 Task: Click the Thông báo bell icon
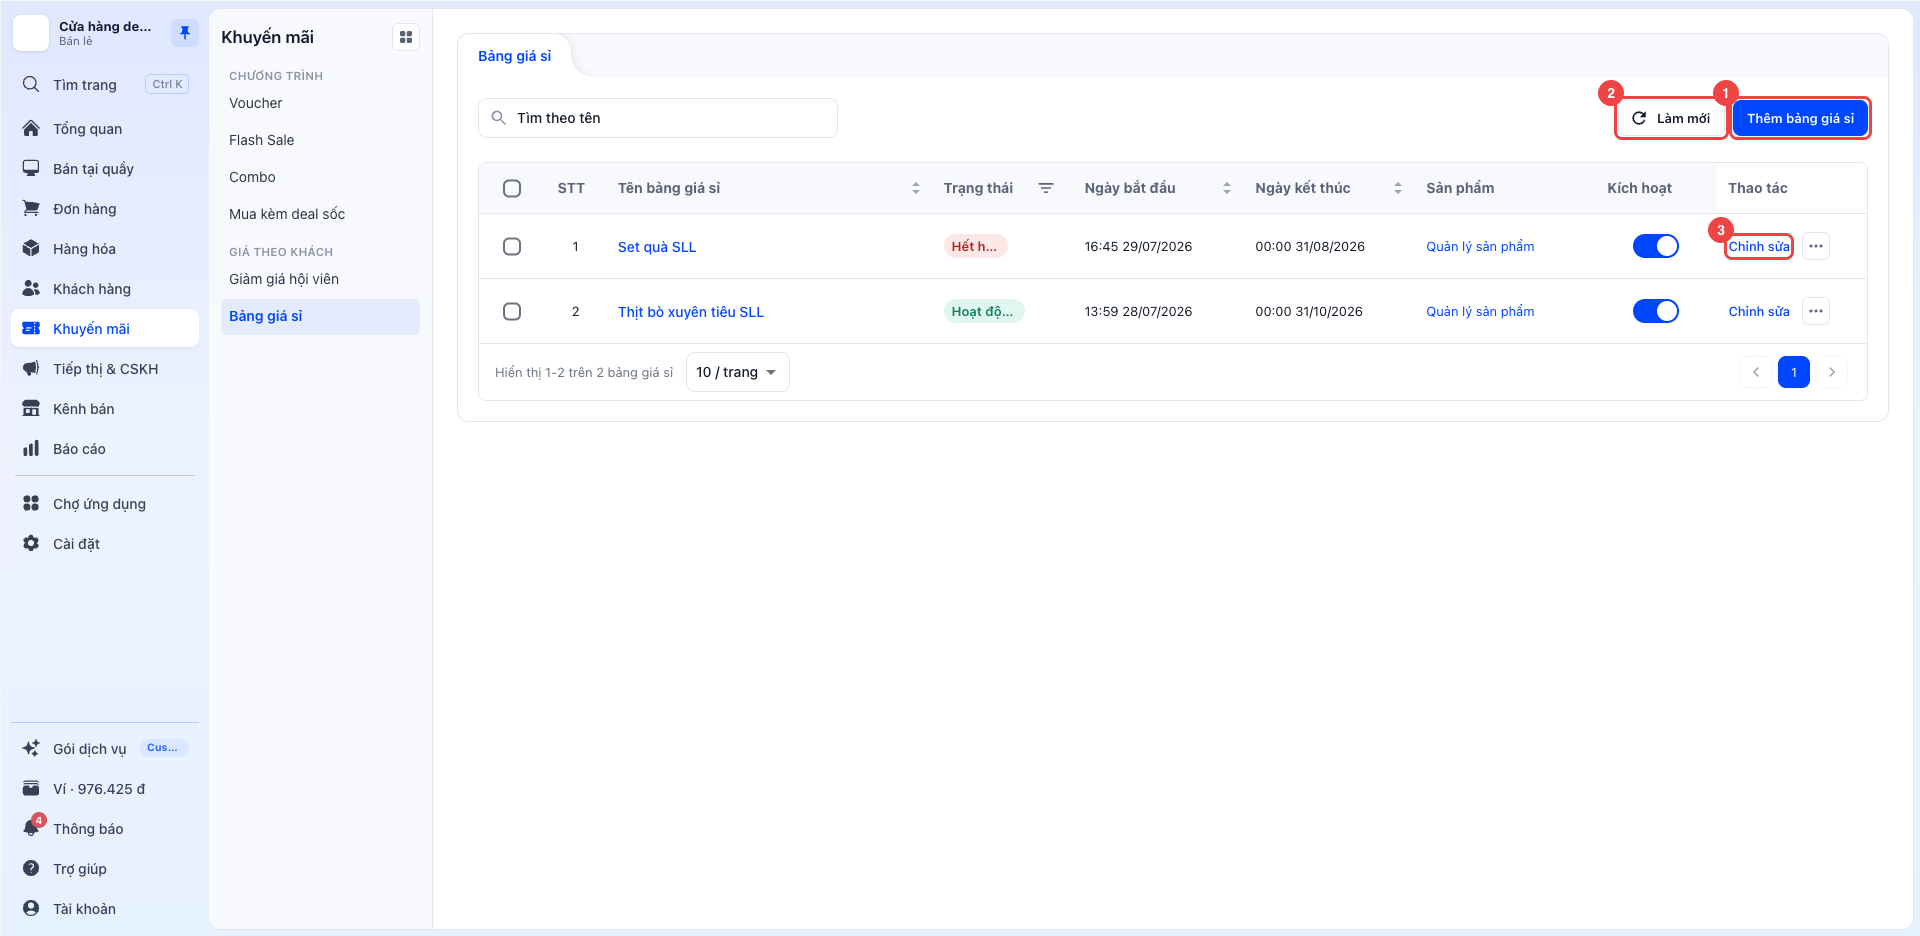pyautogui.click(x=31, y=829)
